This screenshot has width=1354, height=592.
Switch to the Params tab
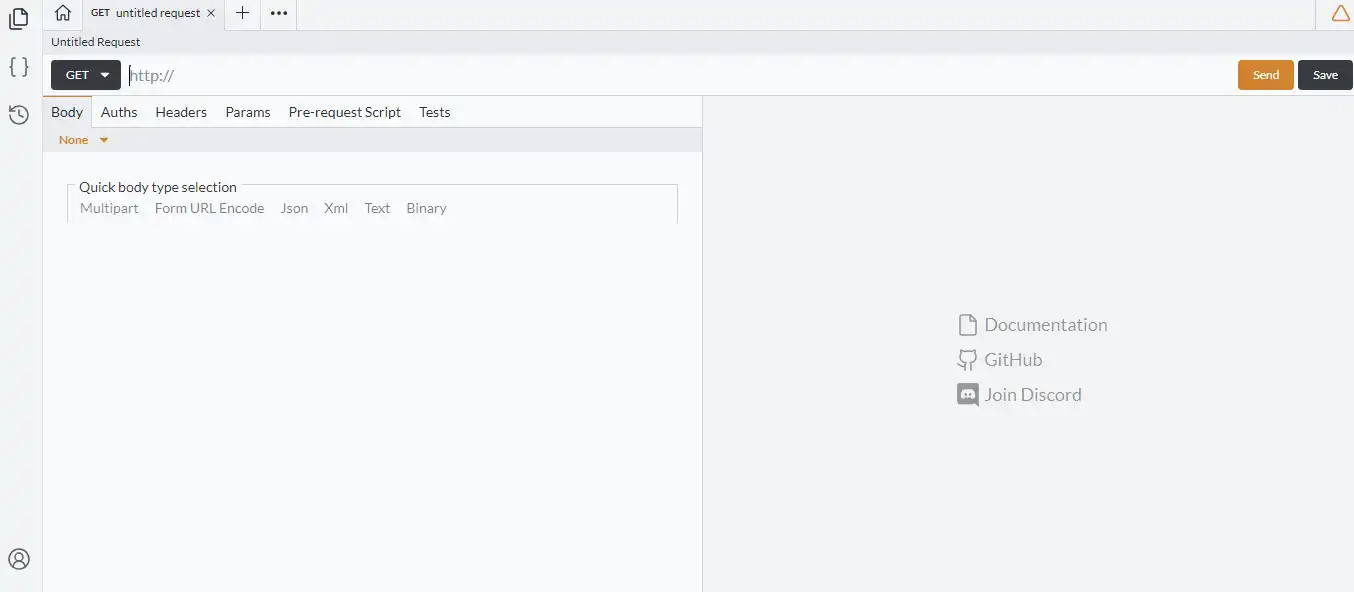[248, 112]
